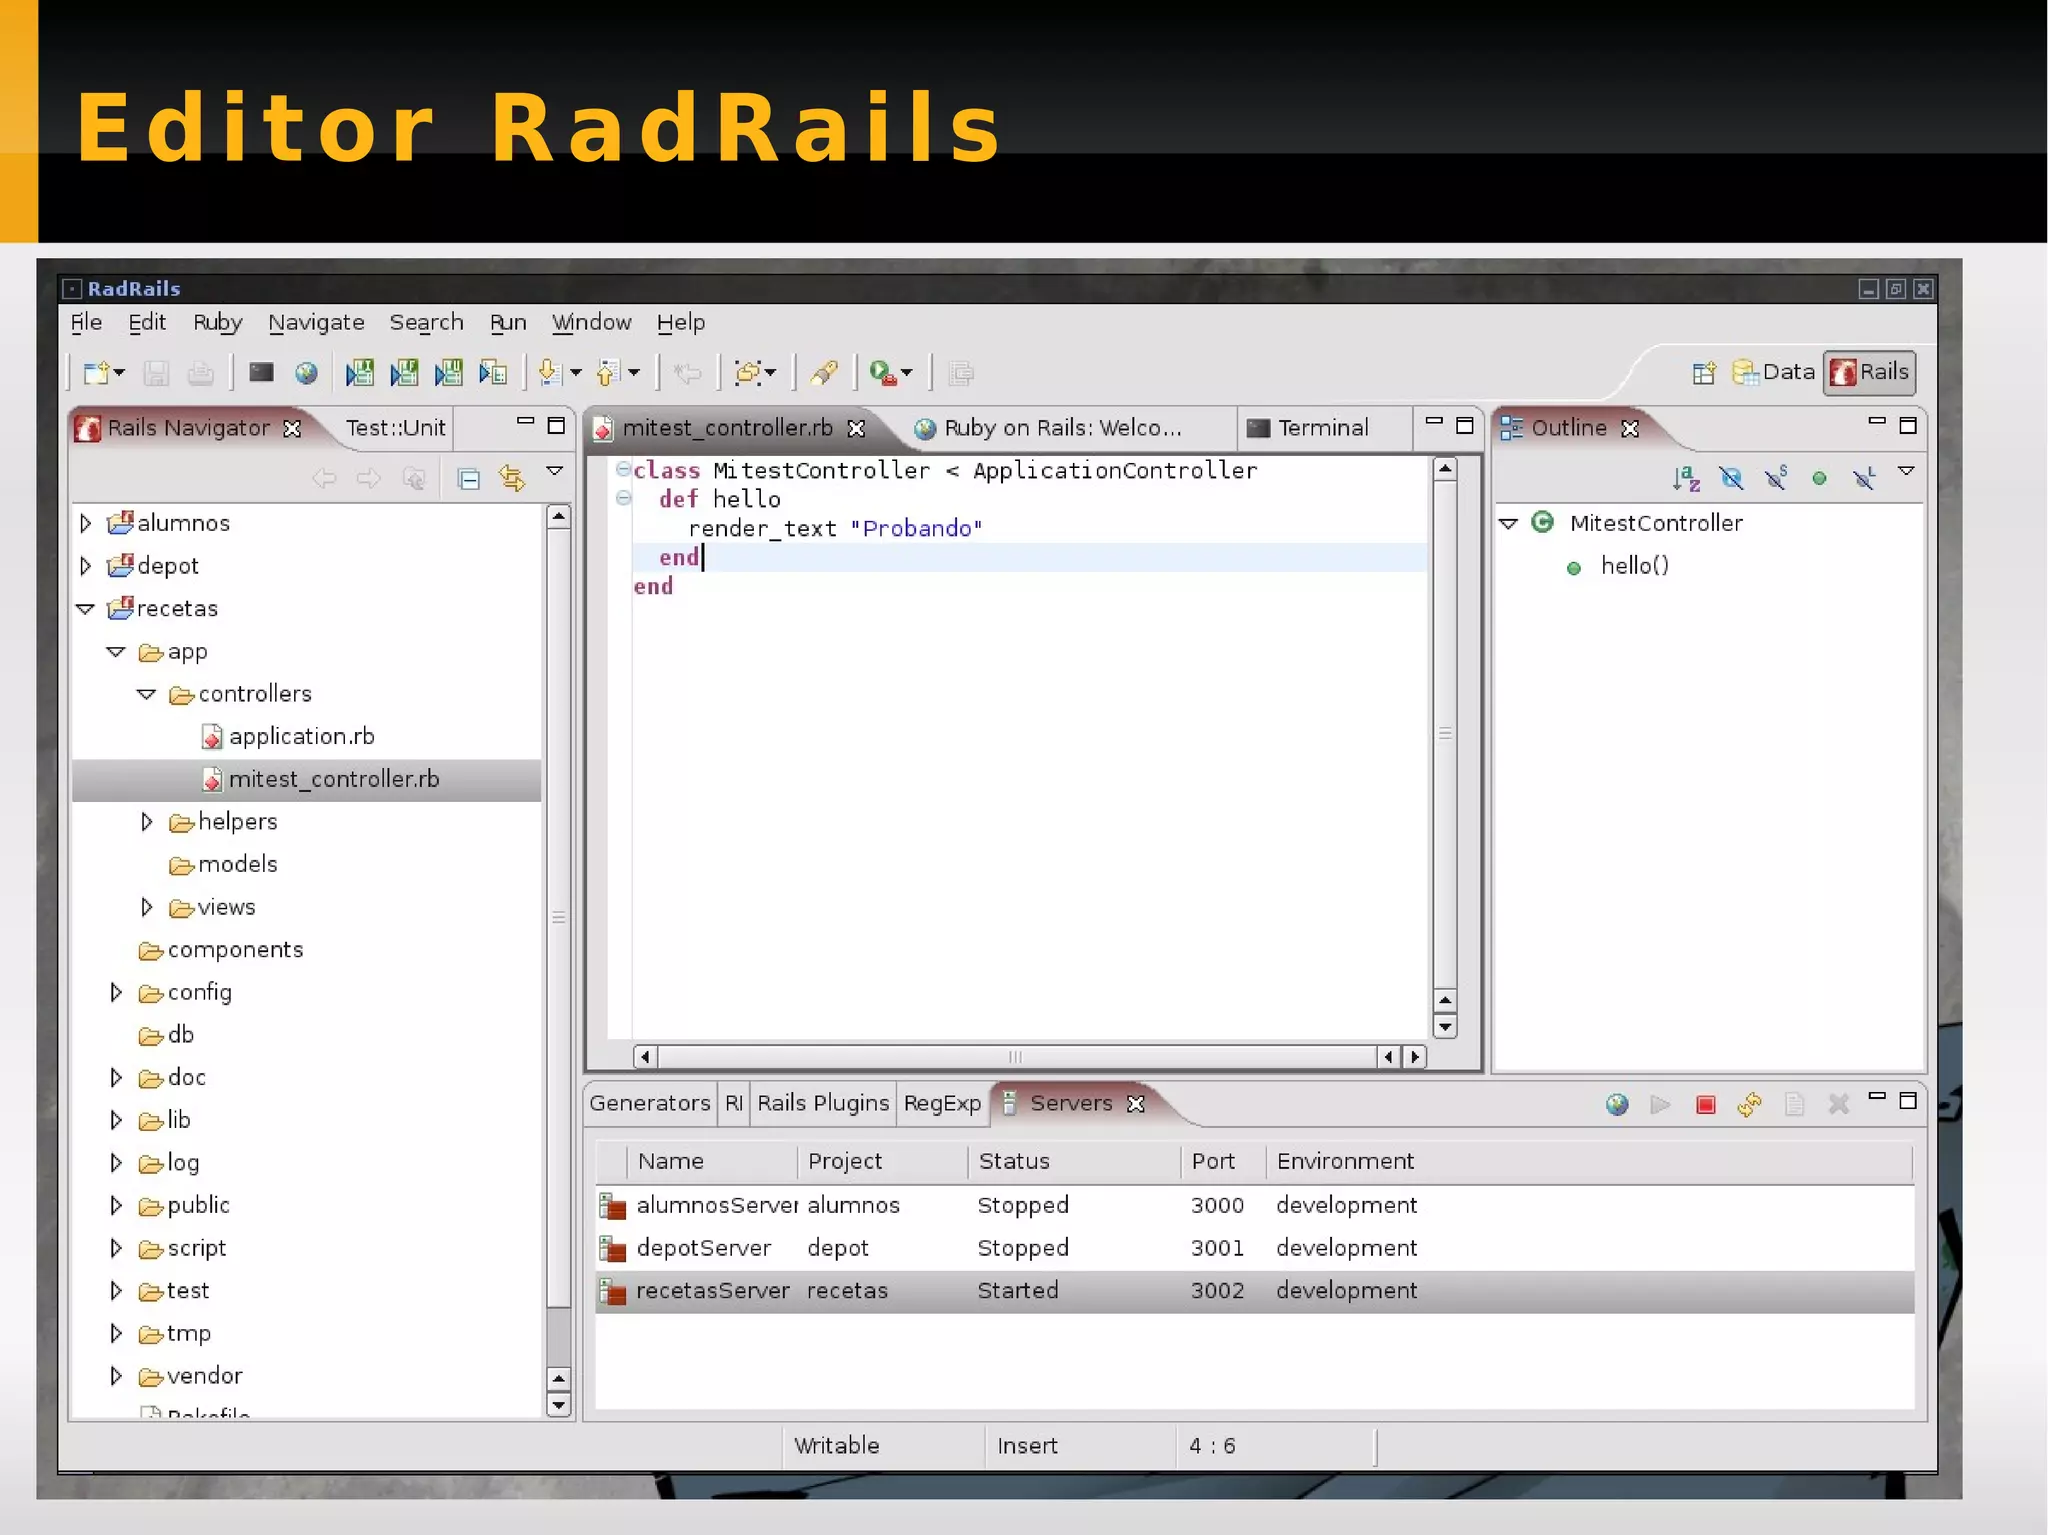Click the red stop server icon
The width and height of the screenshot is (2048, 1535).
pos(1705,1104)
